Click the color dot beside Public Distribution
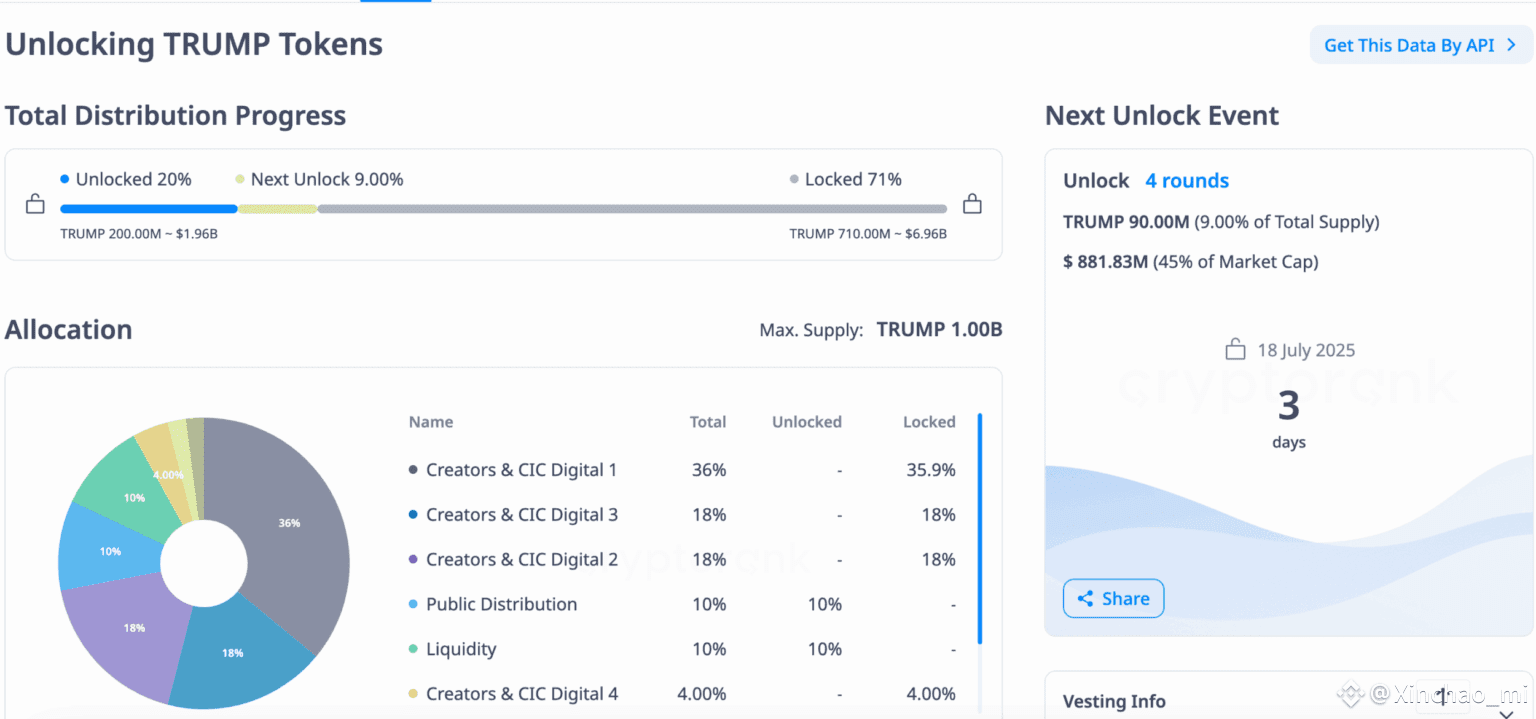1536x719 pixels. click(413, 604)
